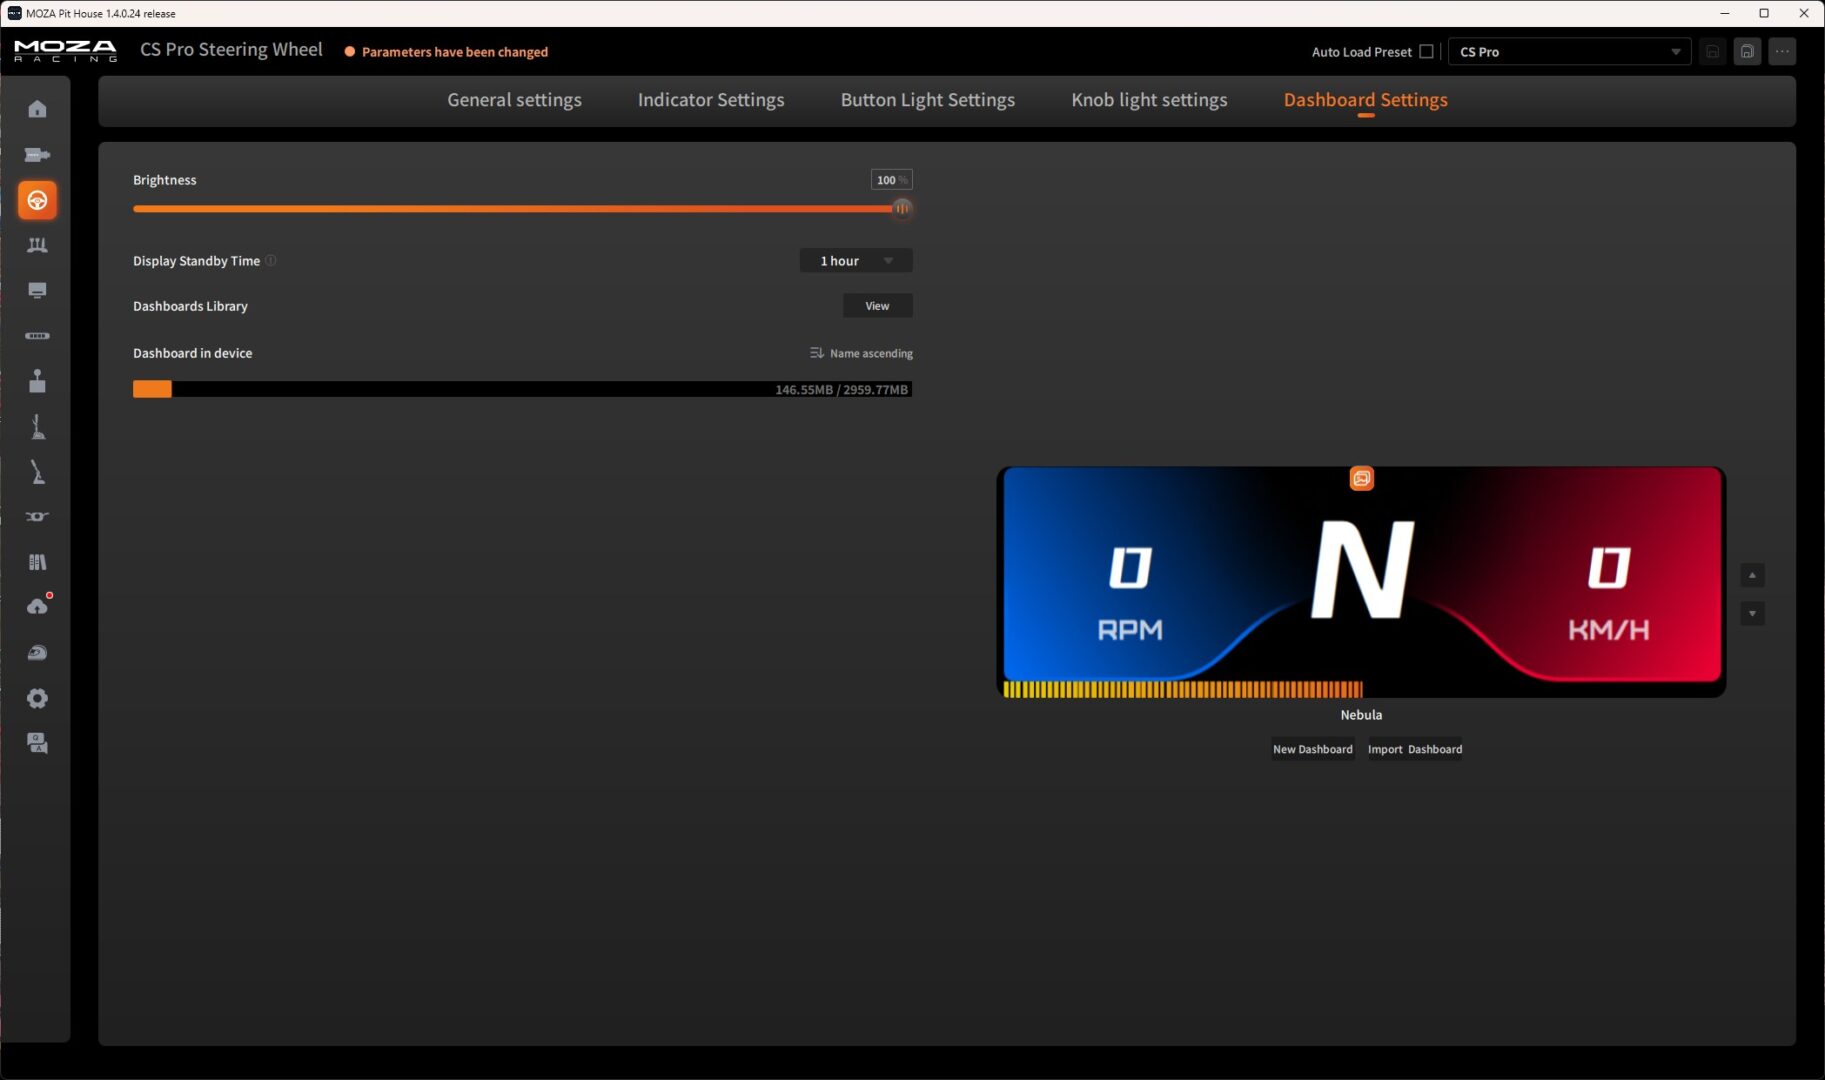
Task: Open the stalks device sidebar icon
Action: pyautogui.click(x=37, y=517)
